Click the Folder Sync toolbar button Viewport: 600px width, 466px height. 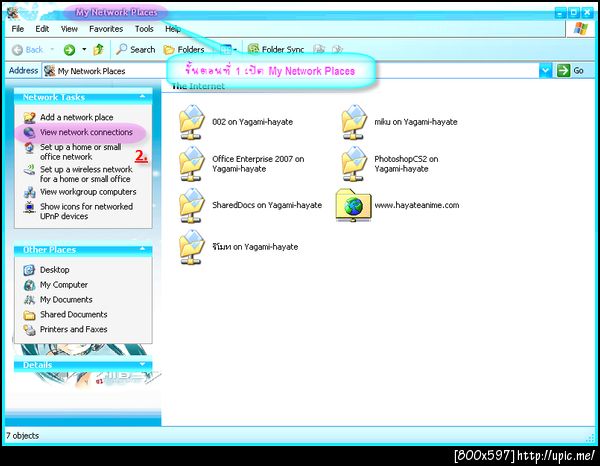[276, 49]
